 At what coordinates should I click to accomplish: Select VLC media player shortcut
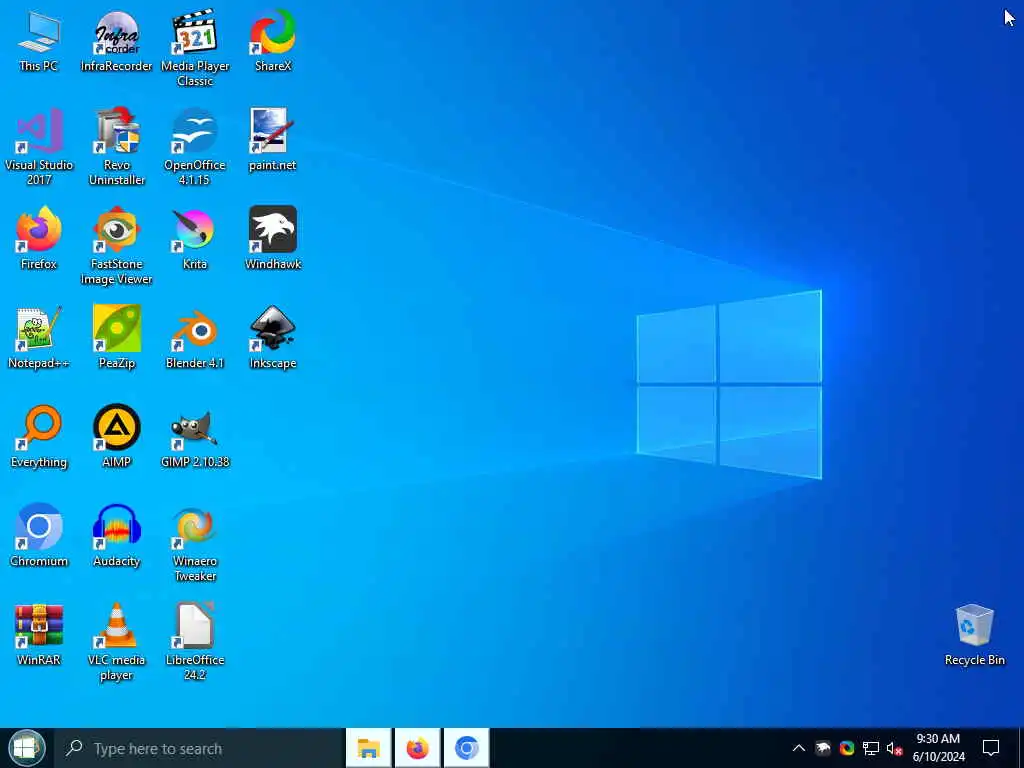(x=116, y=642)
